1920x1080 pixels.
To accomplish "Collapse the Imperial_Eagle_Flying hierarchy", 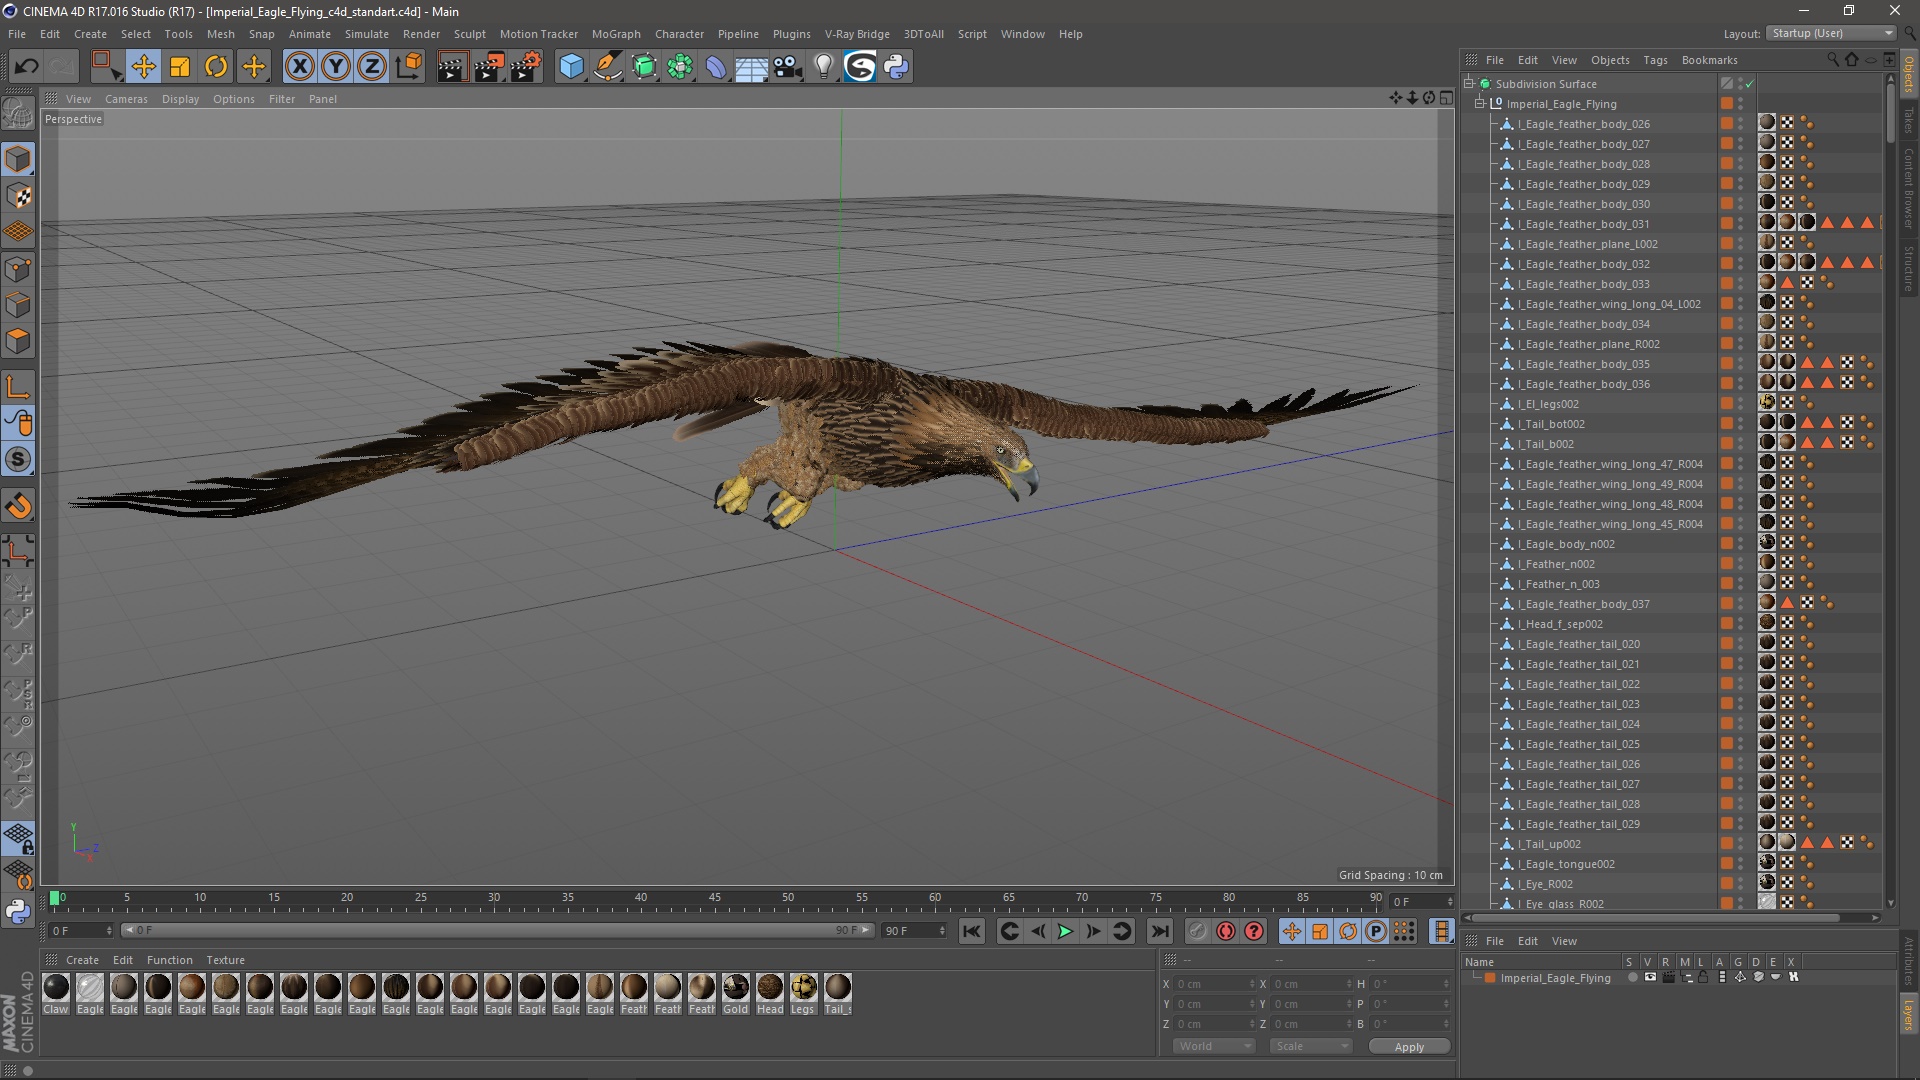I will (x=1480, y=104).
